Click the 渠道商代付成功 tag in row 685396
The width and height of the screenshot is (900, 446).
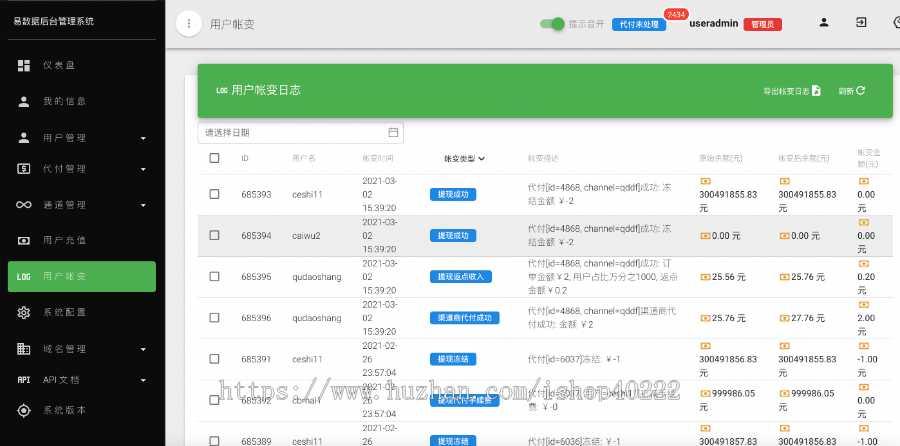pos(464,318)
